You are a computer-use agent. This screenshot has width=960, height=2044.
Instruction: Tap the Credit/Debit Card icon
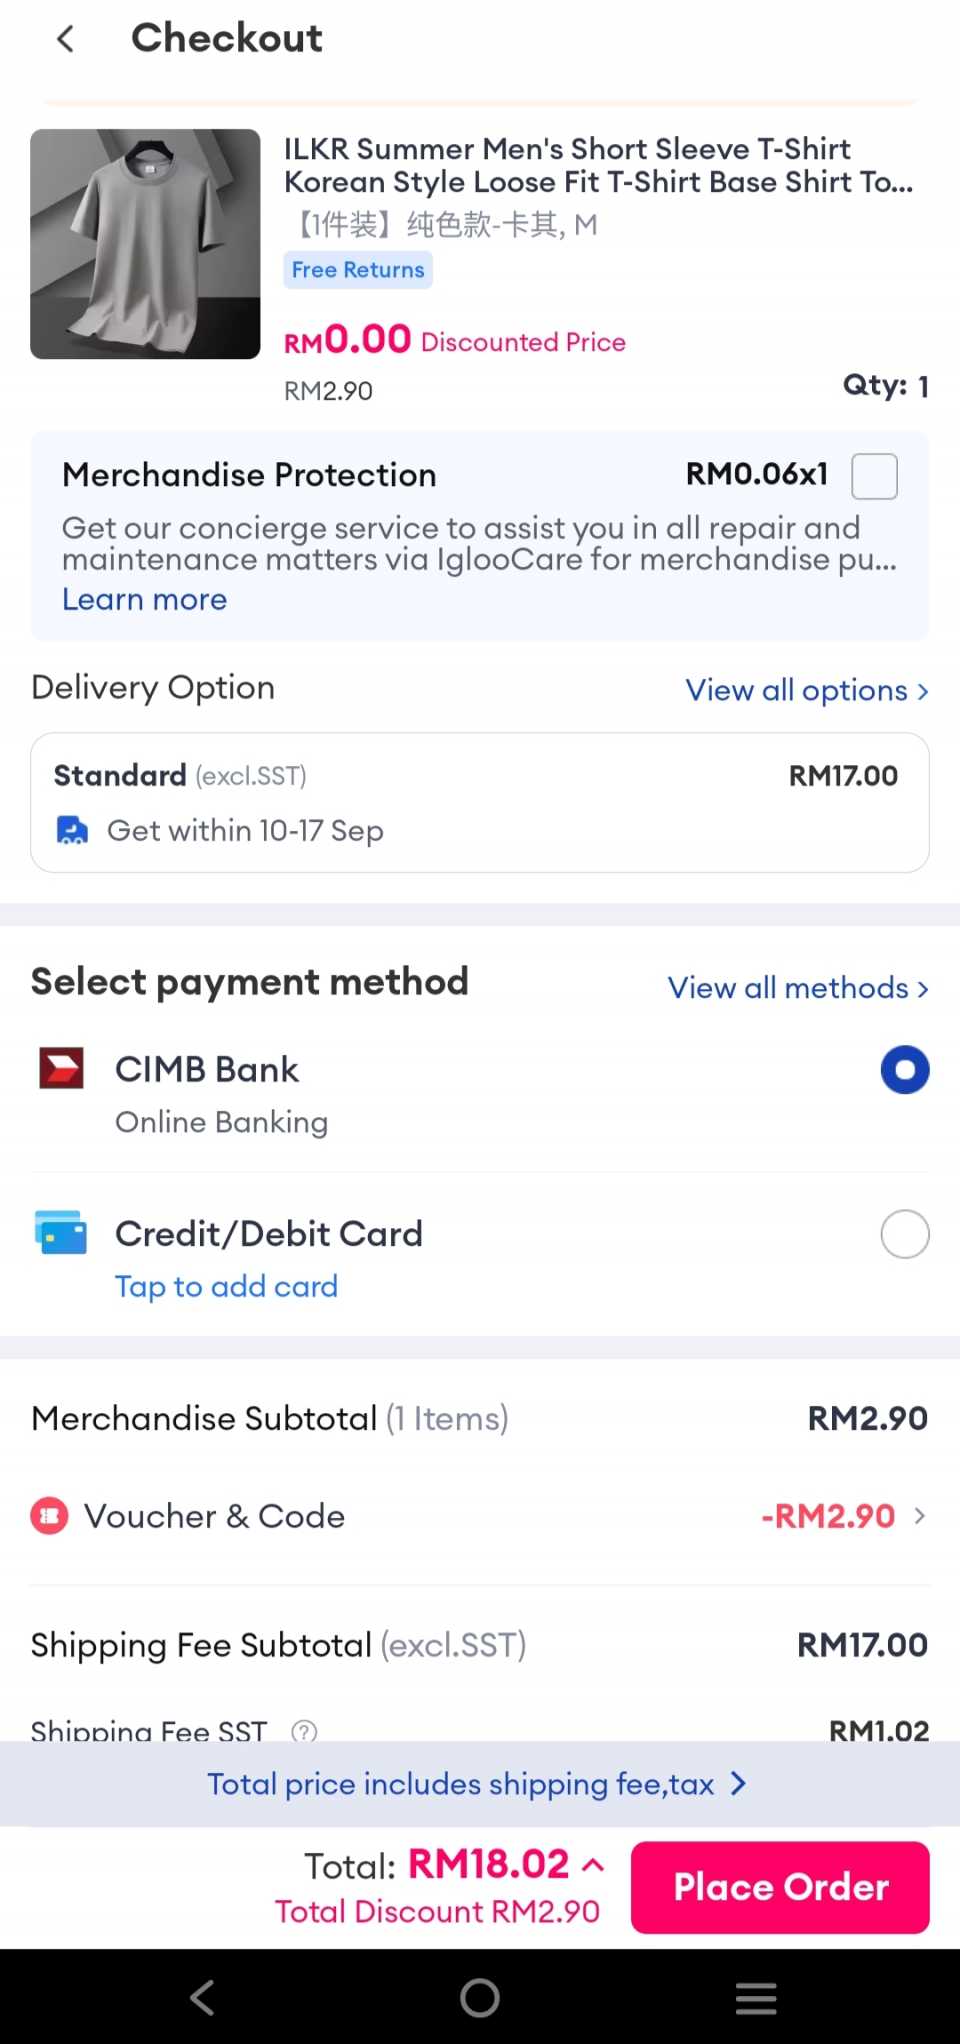[61, 1232]
